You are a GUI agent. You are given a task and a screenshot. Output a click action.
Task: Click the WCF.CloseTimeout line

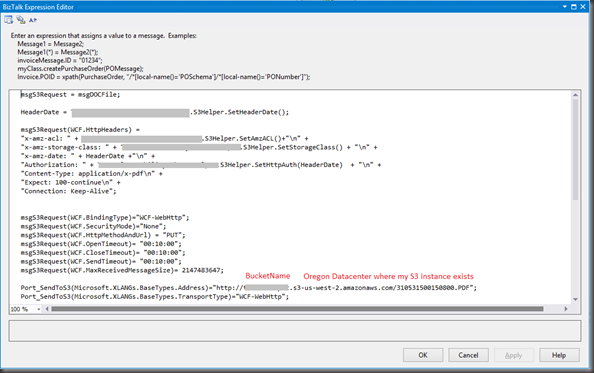point(103,253)
